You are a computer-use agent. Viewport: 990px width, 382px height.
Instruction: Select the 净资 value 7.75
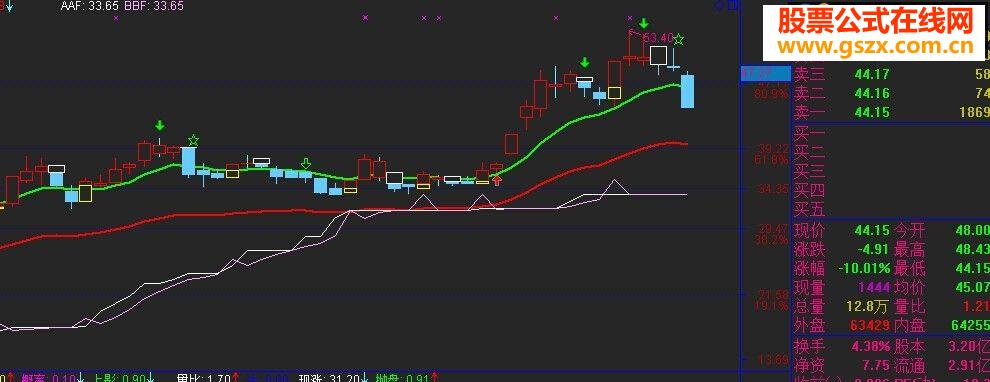point(876,365)
